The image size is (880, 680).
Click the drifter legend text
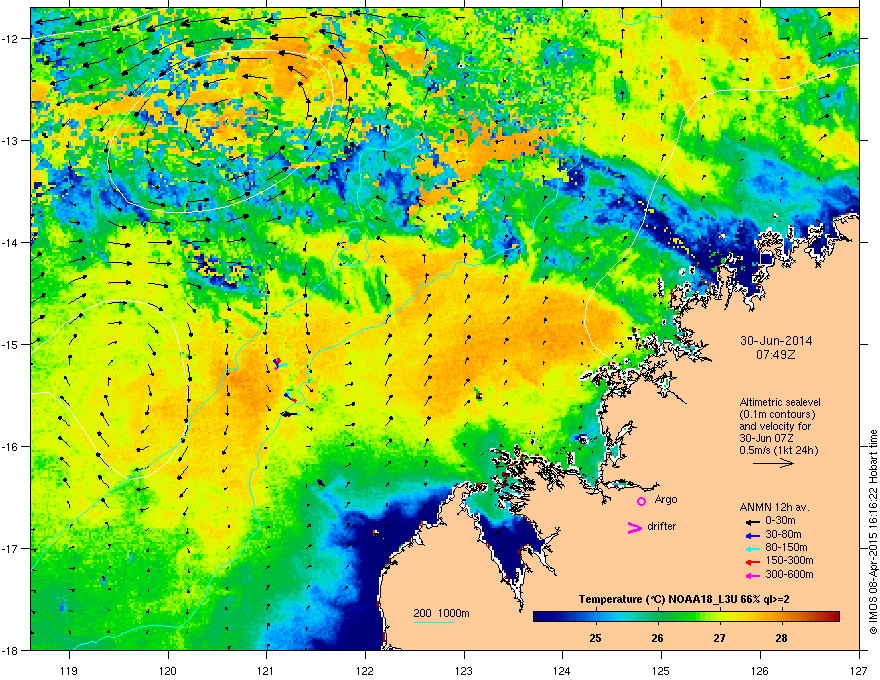pos(662,526)
